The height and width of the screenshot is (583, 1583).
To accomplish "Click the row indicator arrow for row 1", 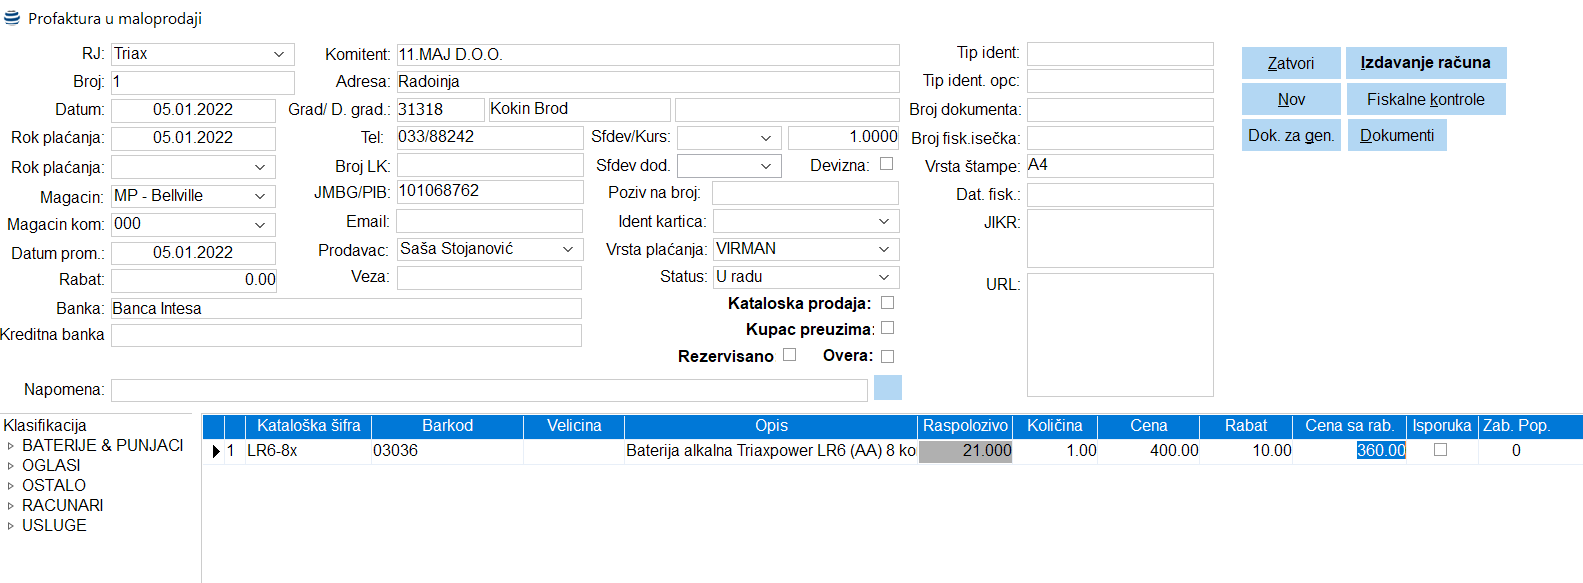I will (x=215, y=451).
